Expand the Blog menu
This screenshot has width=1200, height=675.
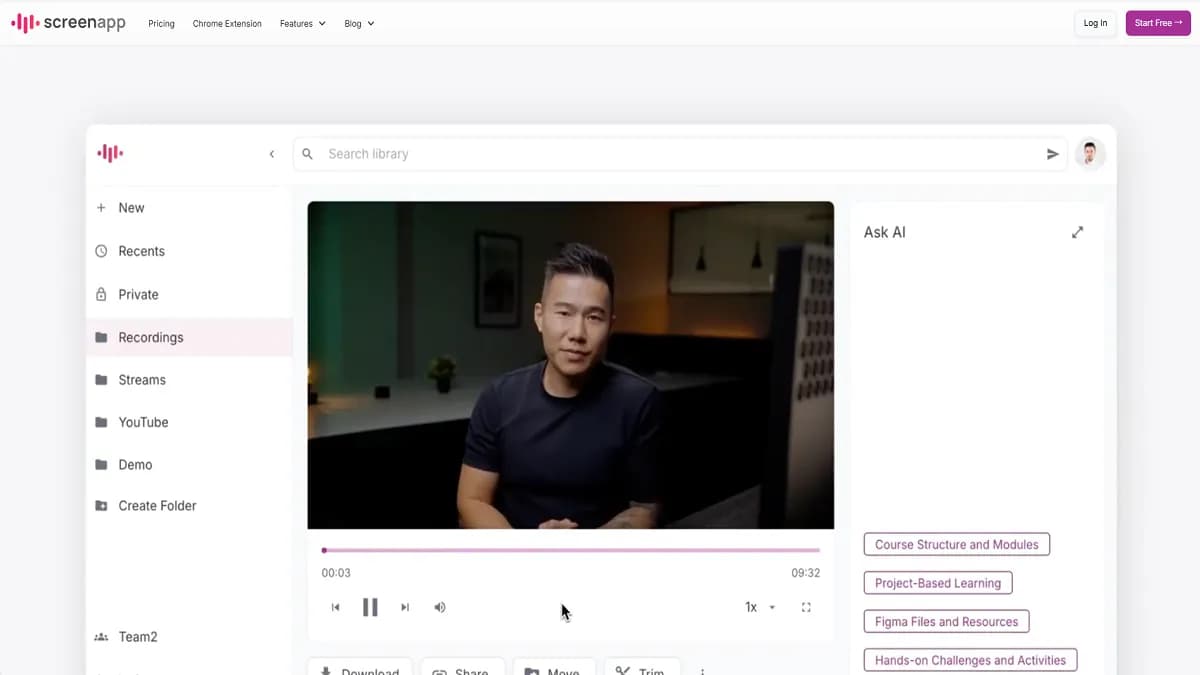(359, 23)
